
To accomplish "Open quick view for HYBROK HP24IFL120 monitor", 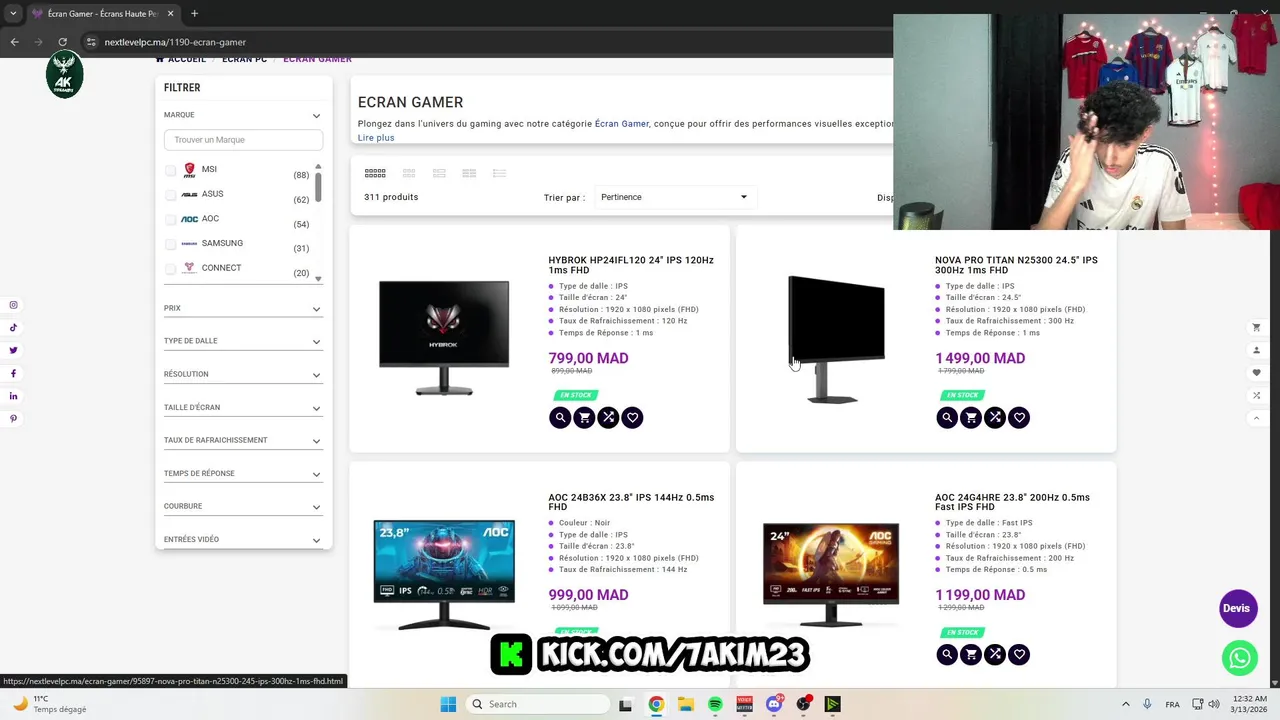I will (560, 417).
